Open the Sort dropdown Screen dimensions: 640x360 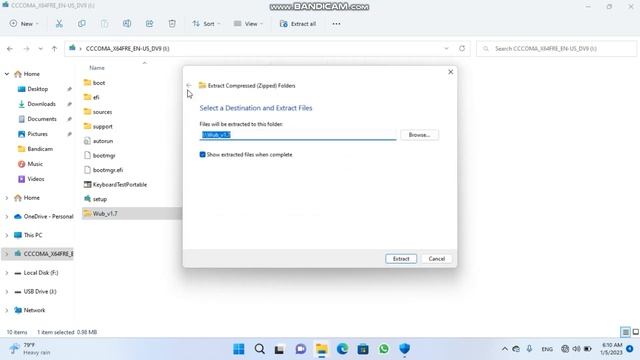tap(206, 24)
